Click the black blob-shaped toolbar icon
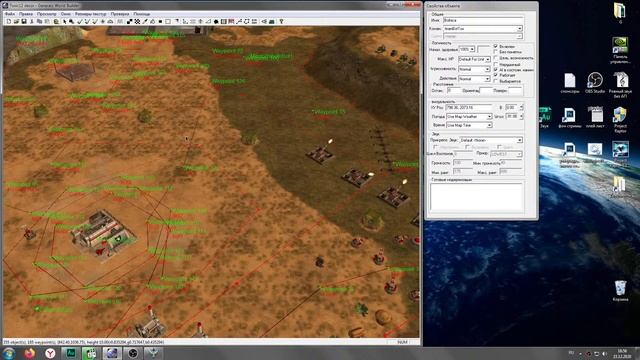The image size is (640, 360). click(216, 21)
